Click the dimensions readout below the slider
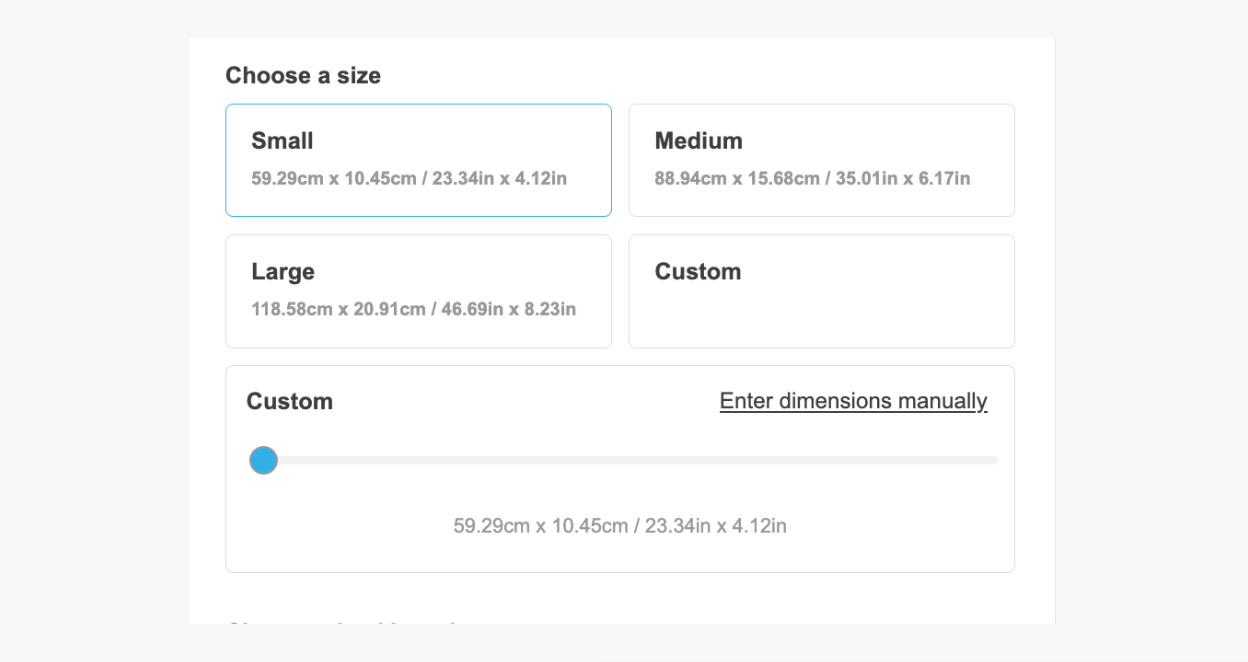 (x=620, y=526)
